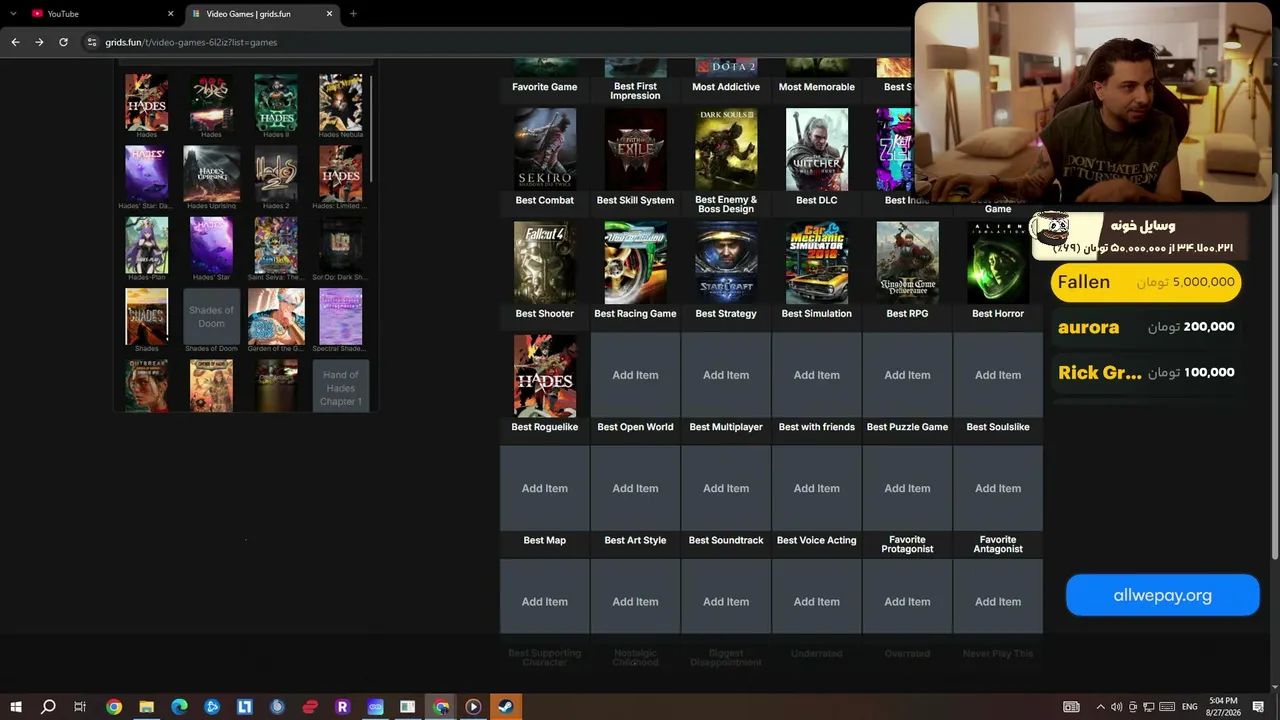Image resolution: width=1280 pixels, height=720 pixels.
Task: Choose the Hades 2 search result
Action: (x=276, y=174)
